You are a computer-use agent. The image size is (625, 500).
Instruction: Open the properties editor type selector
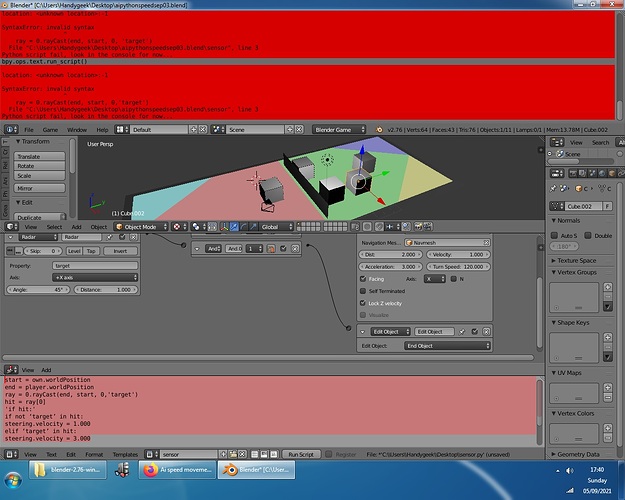[557, 173]
